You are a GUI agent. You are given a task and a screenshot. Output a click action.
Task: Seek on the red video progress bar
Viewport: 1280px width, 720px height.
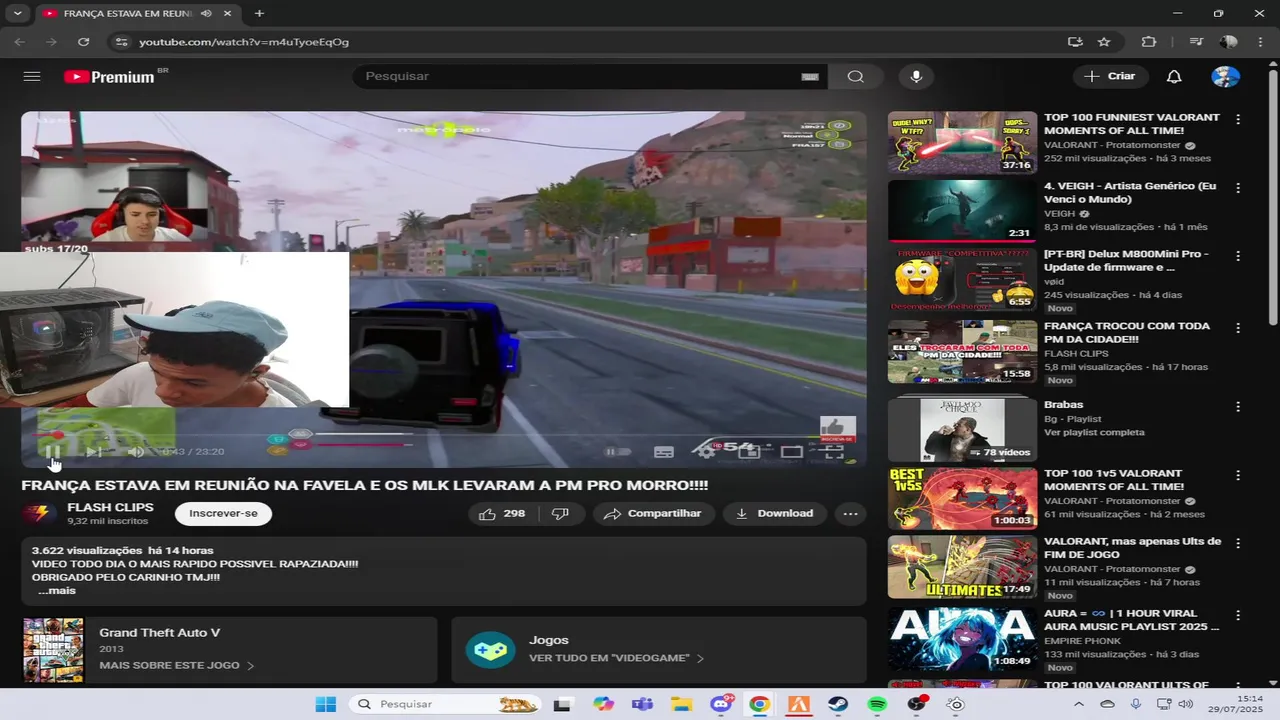[x=443, y=435]
